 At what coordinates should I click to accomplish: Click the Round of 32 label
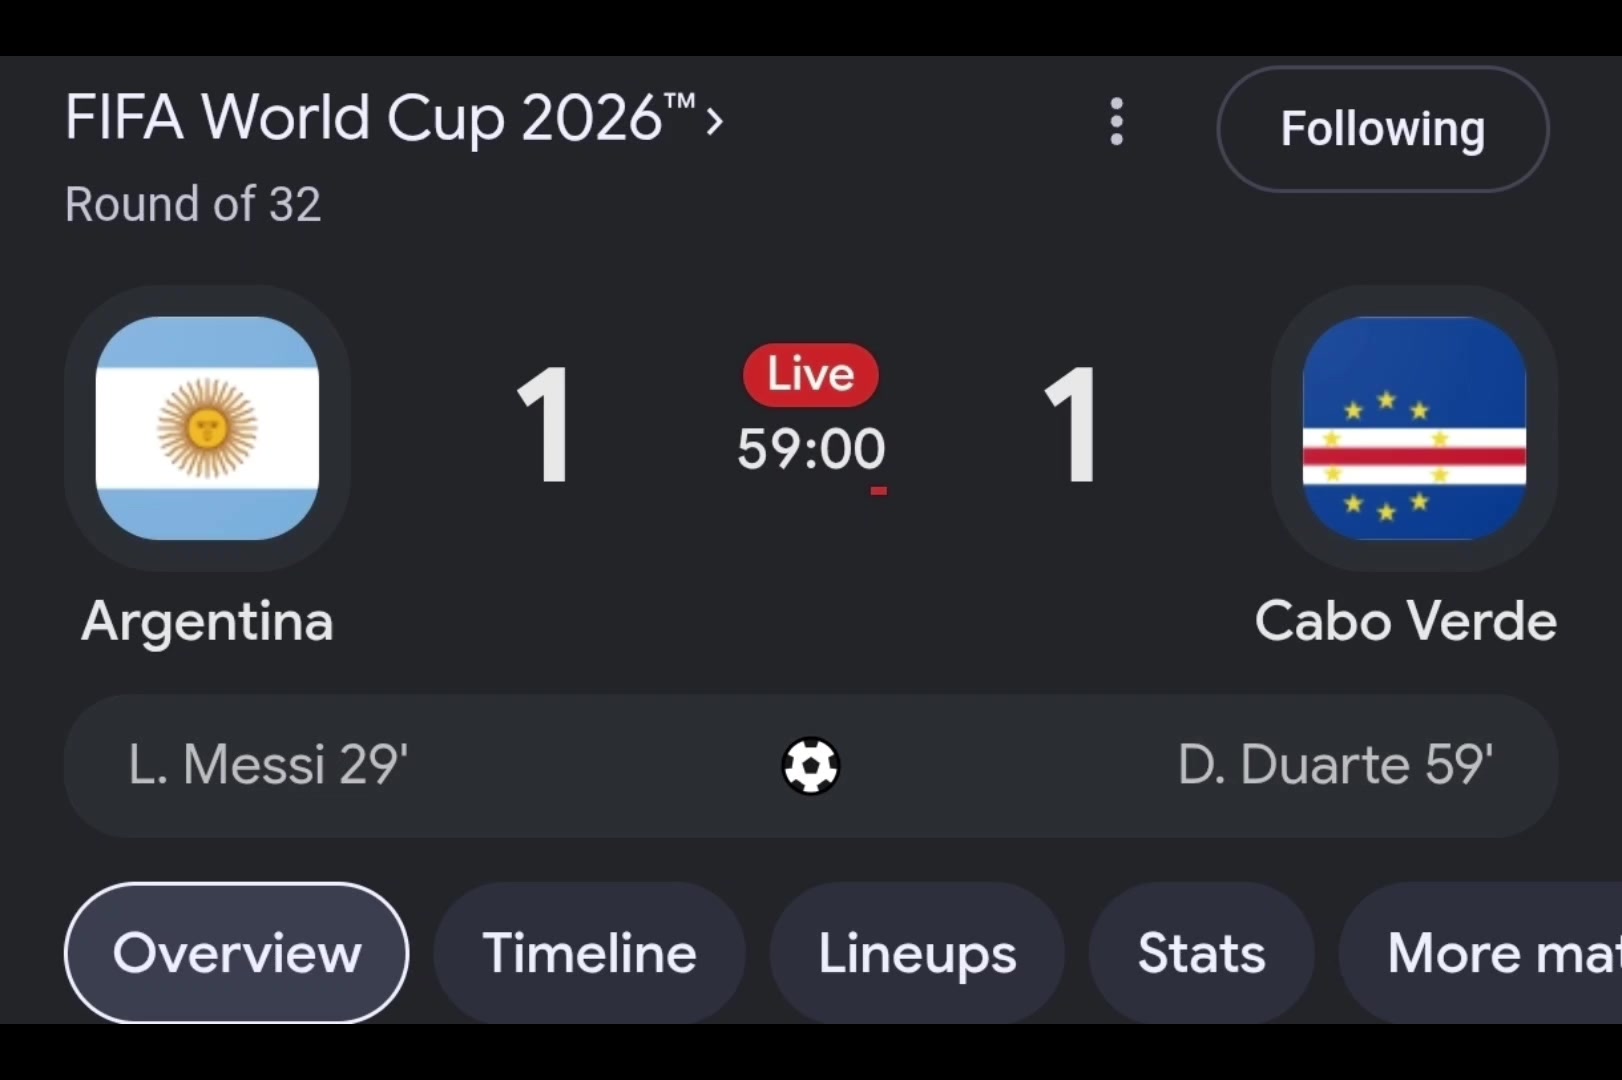pyautogui.click(x=193, y=204)
